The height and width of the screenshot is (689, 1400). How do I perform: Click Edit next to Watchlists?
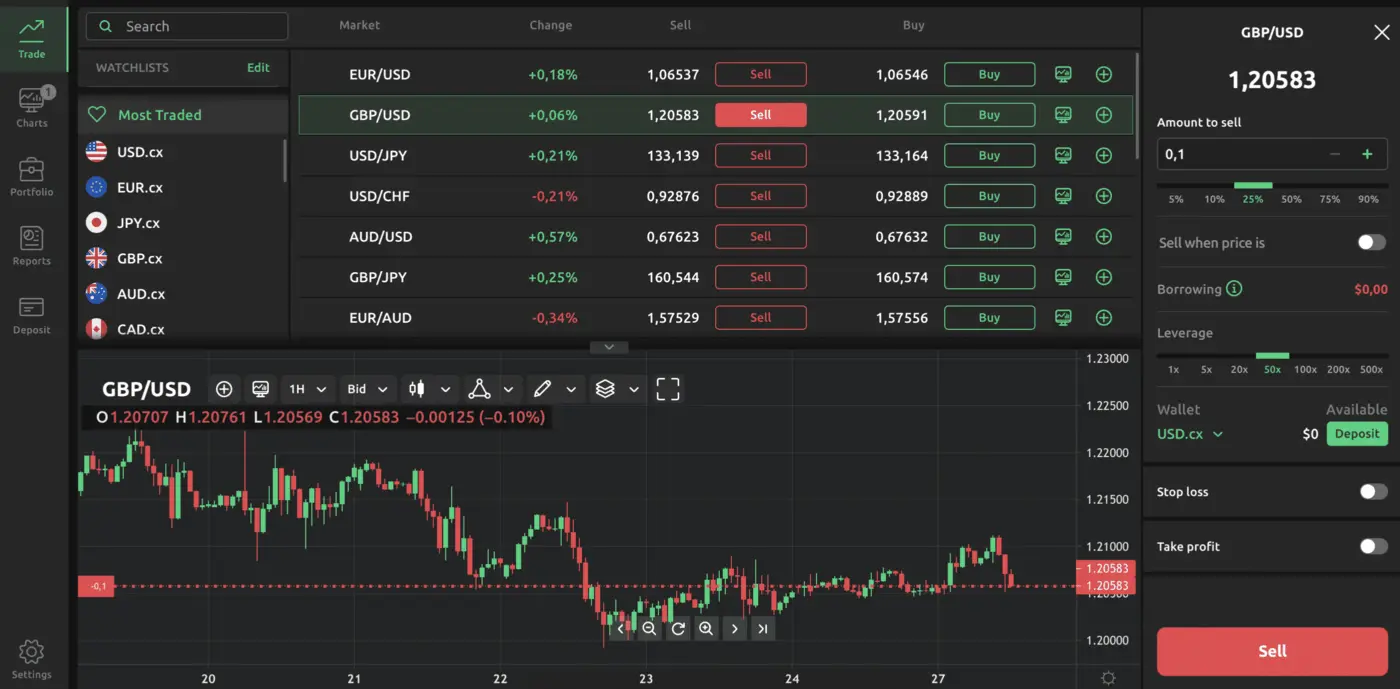[x=258, y=68]
